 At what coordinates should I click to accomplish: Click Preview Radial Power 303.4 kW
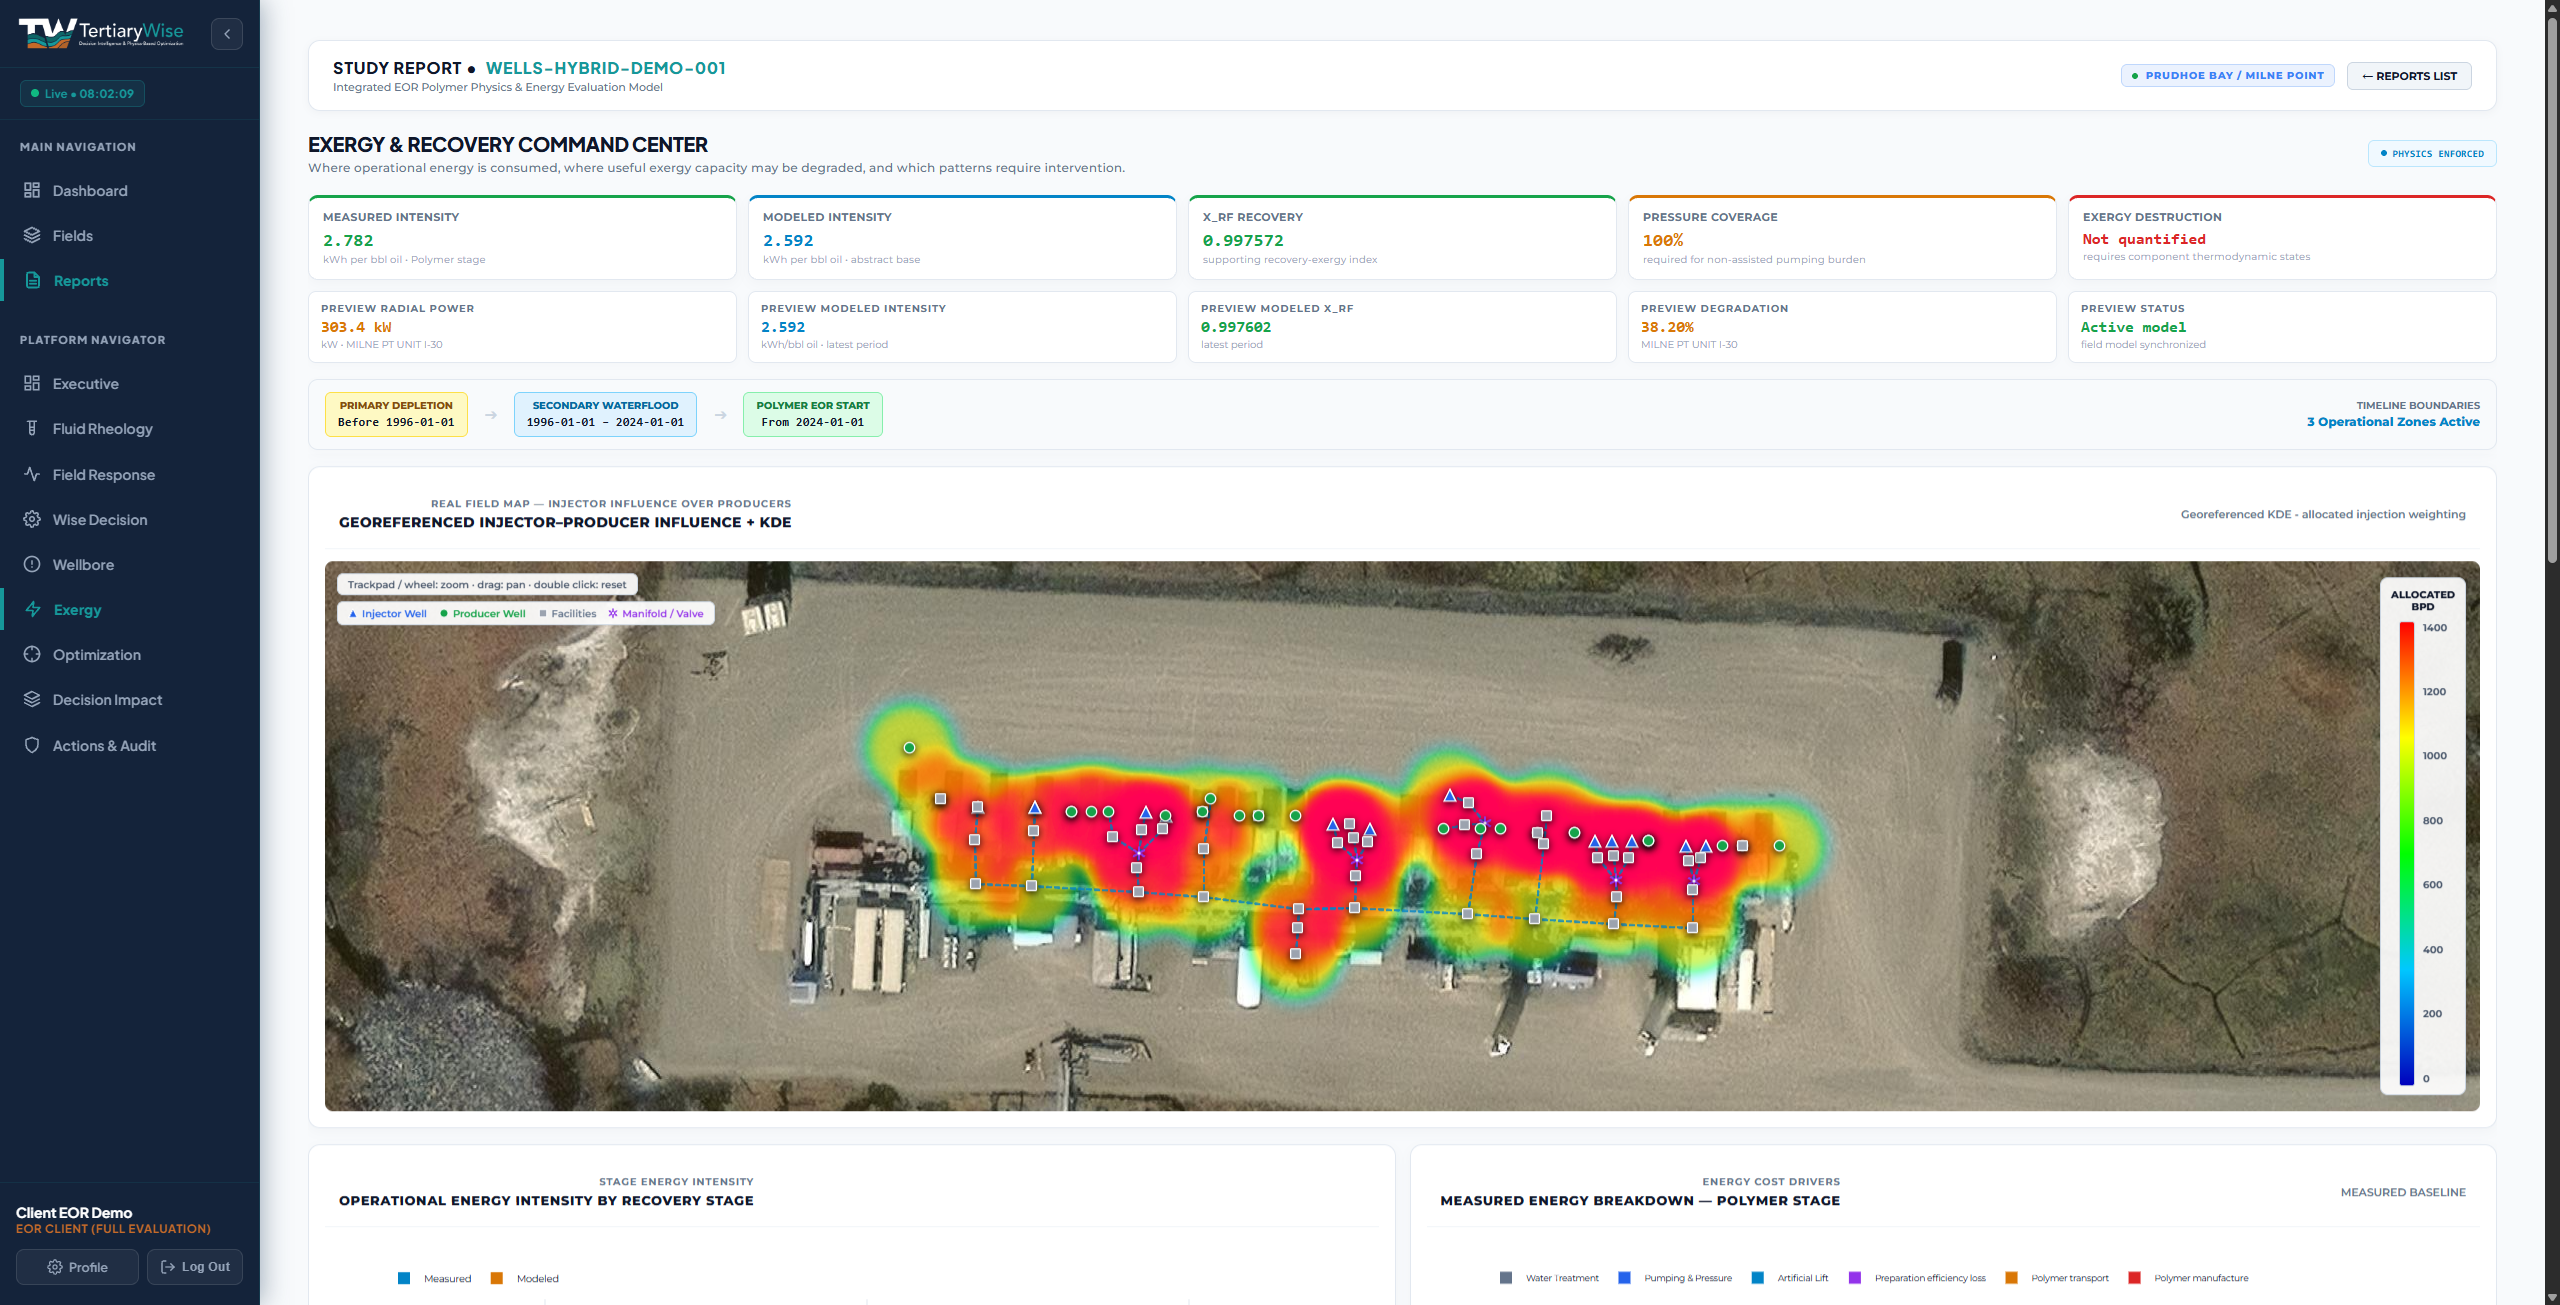coord(356,328)
